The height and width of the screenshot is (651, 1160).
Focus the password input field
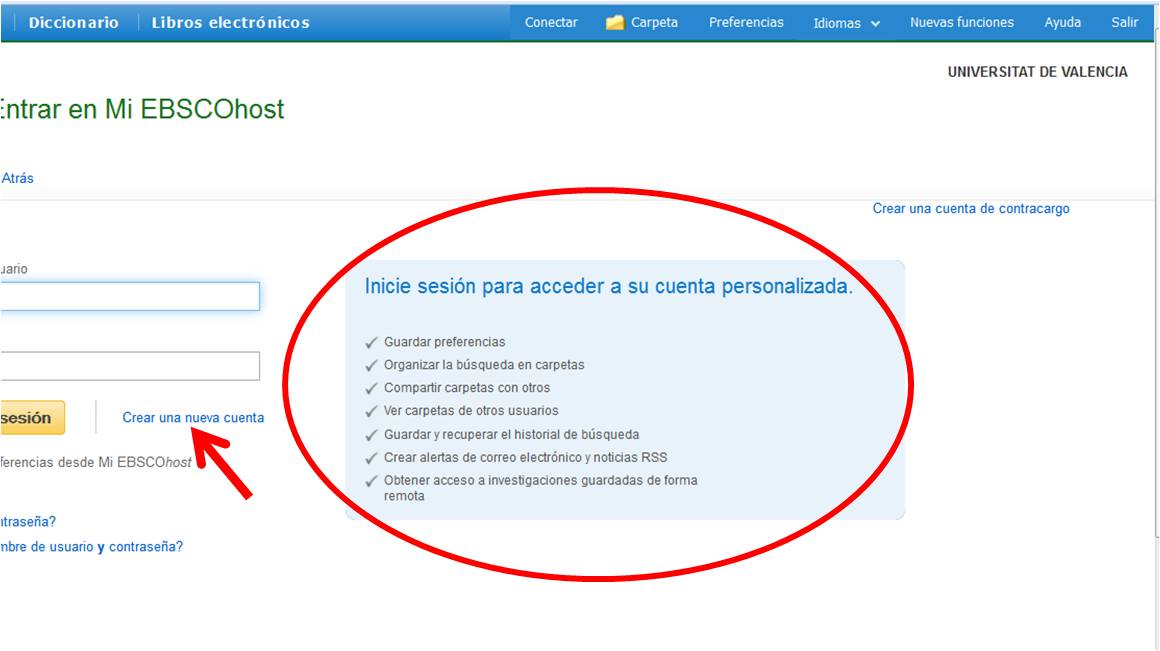(x=129, y=365)
